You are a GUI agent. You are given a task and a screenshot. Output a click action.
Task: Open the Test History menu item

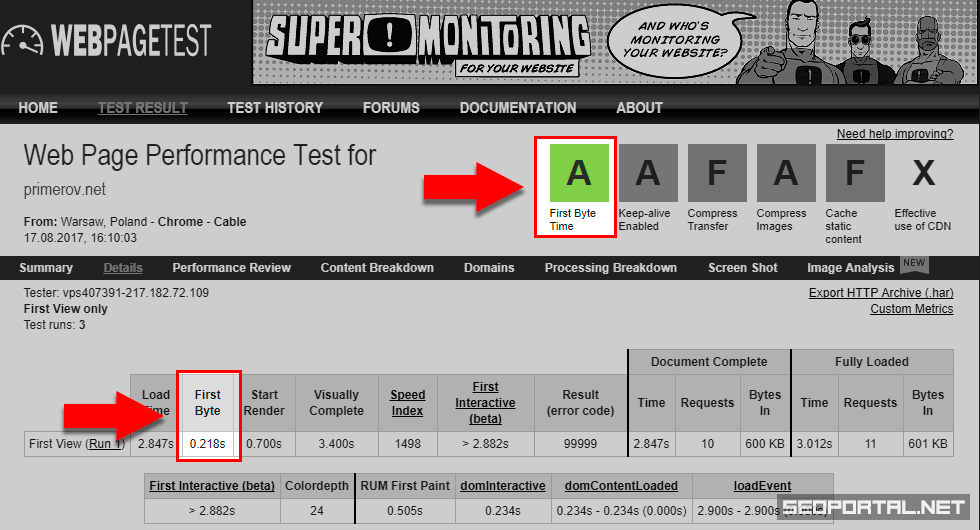275,108
